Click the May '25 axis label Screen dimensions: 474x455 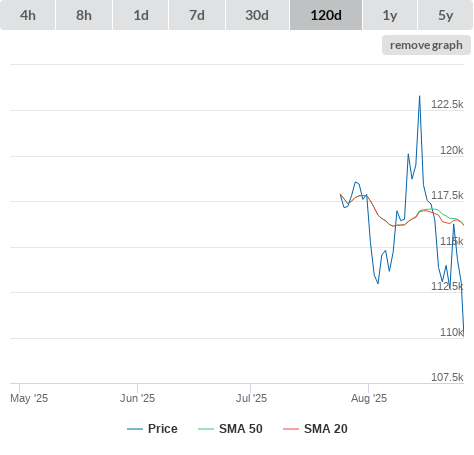(29, 398)
